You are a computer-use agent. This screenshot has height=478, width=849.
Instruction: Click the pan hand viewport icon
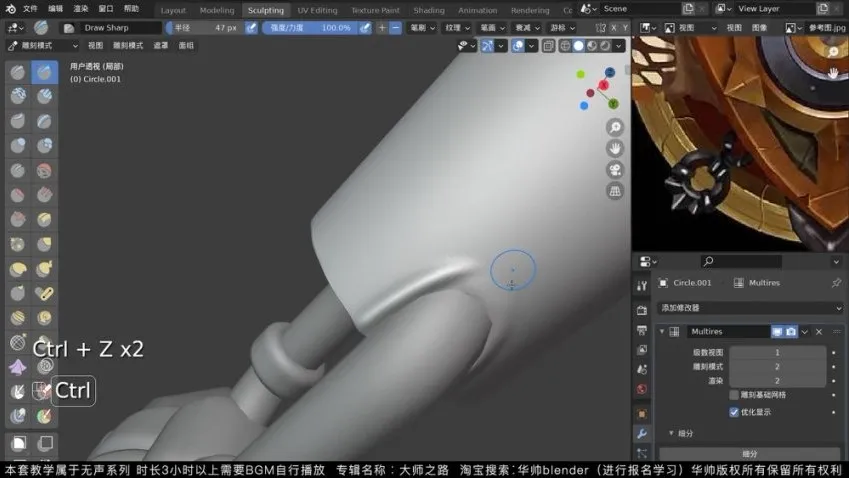coord(615,148)
